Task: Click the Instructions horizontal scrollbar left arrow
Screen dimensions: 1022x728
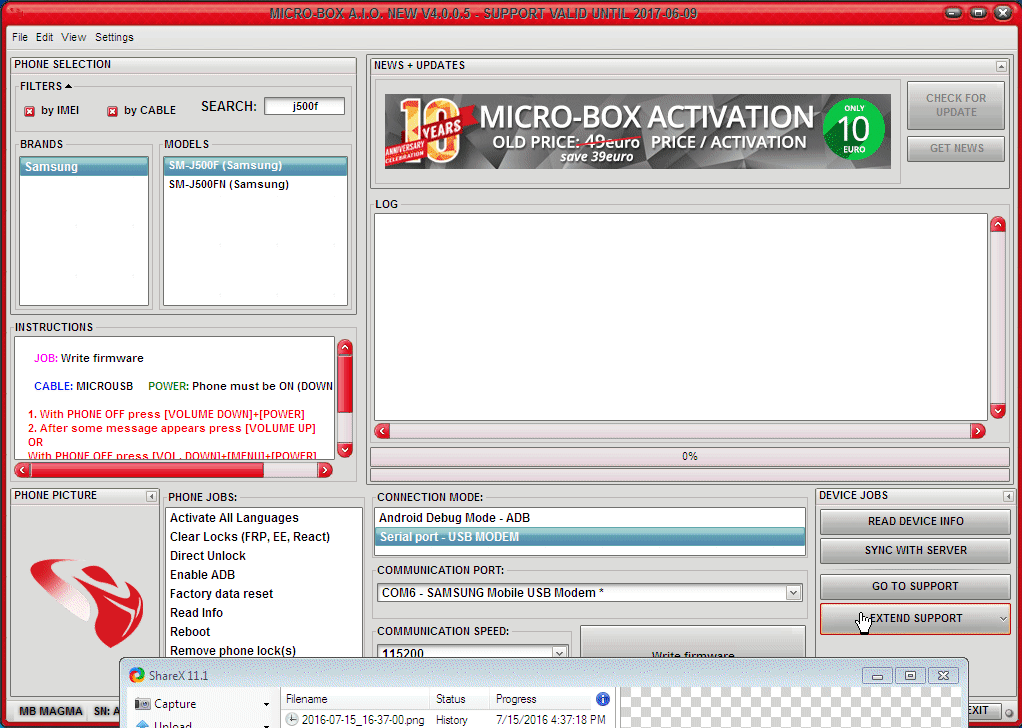Action: 23,470
